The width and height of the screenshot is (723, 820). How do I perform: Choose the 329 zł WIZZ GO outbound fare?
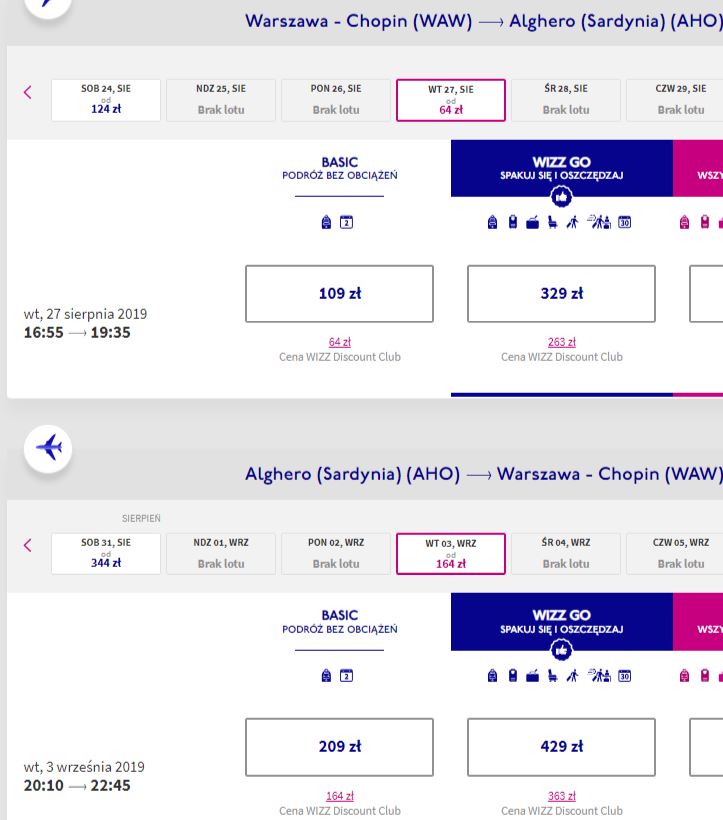tap(561, 293)
